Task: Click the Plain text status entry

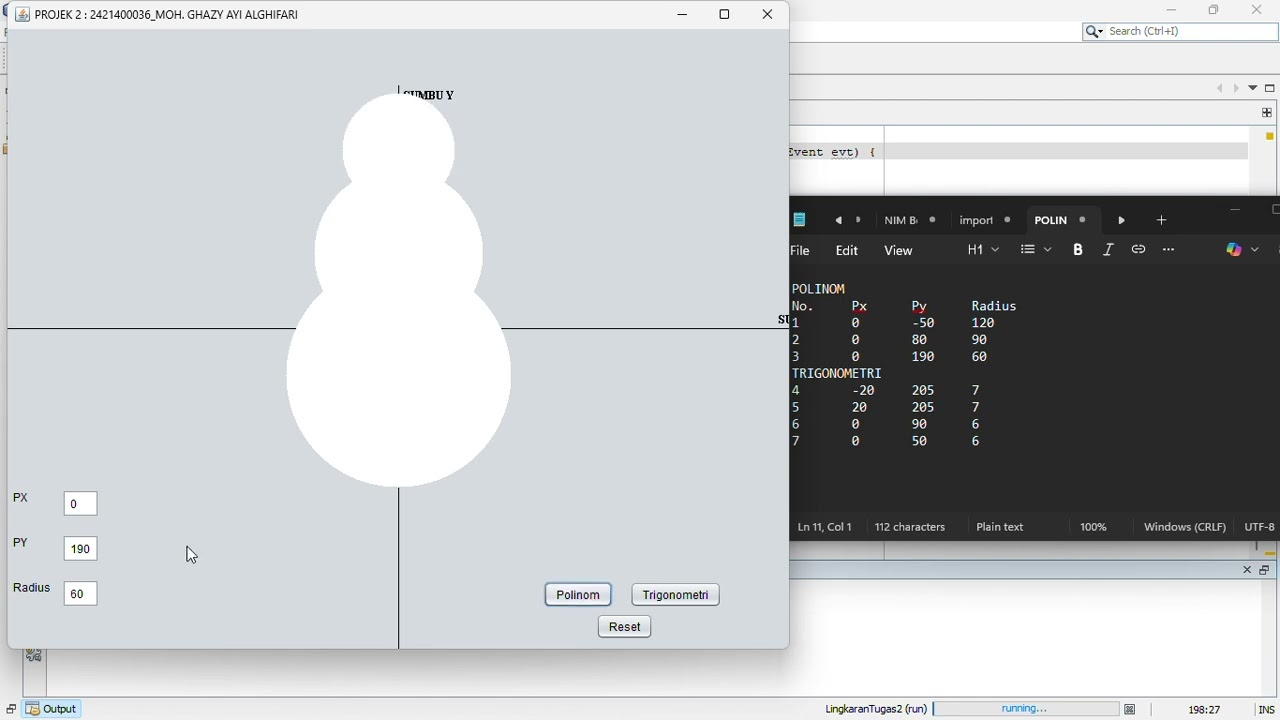Action: (1000, 527)
